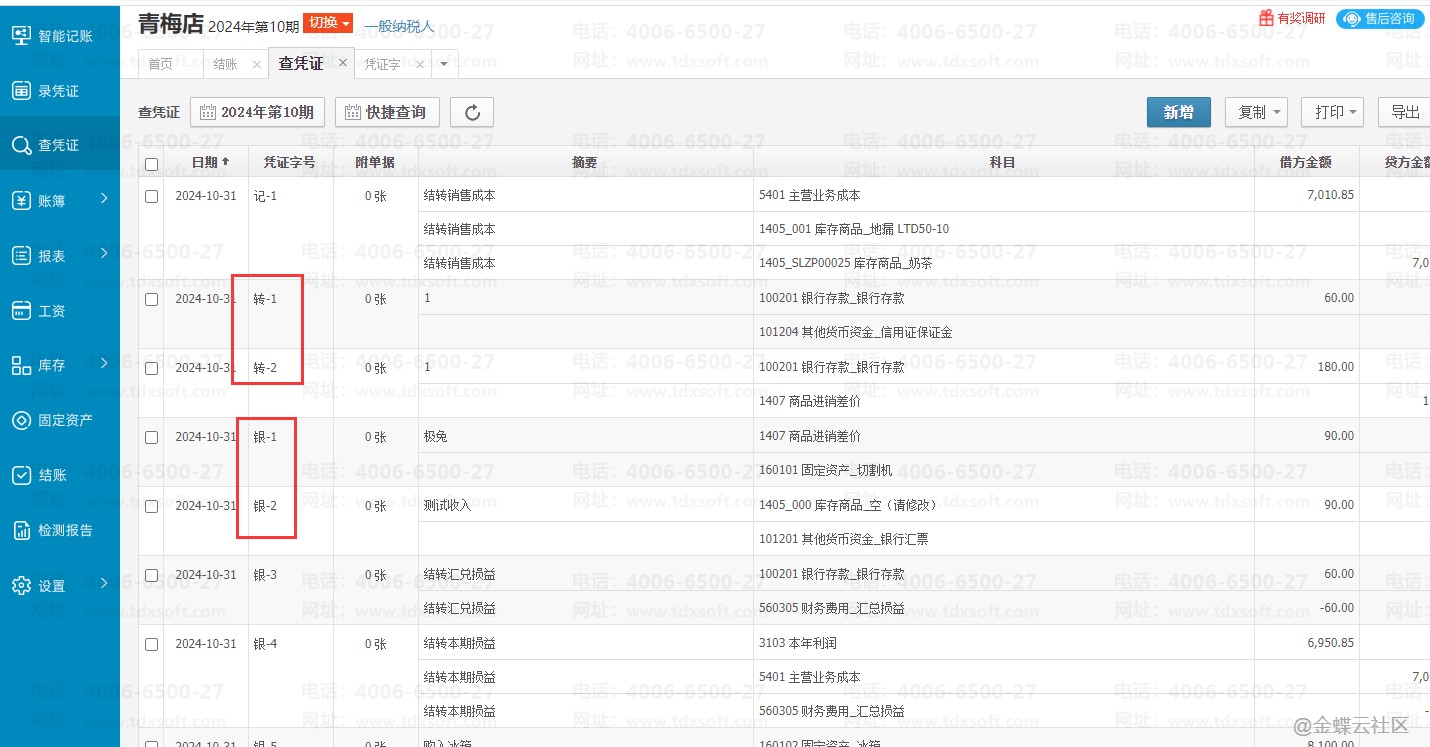Select the checkbox for voucher 银-3
The image size is (1430, 747).
pyautogui.click(x=151, y=576)
